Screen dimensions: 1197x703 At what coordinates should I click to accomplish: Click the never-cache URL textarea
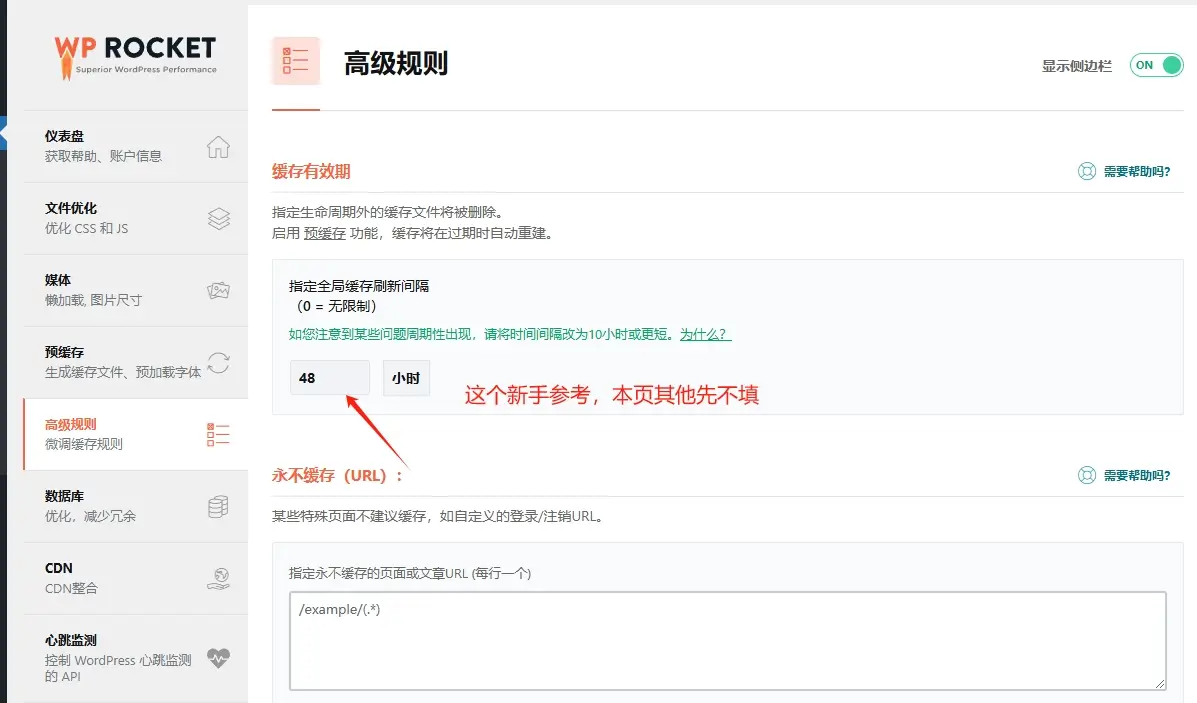pos(728,641)
